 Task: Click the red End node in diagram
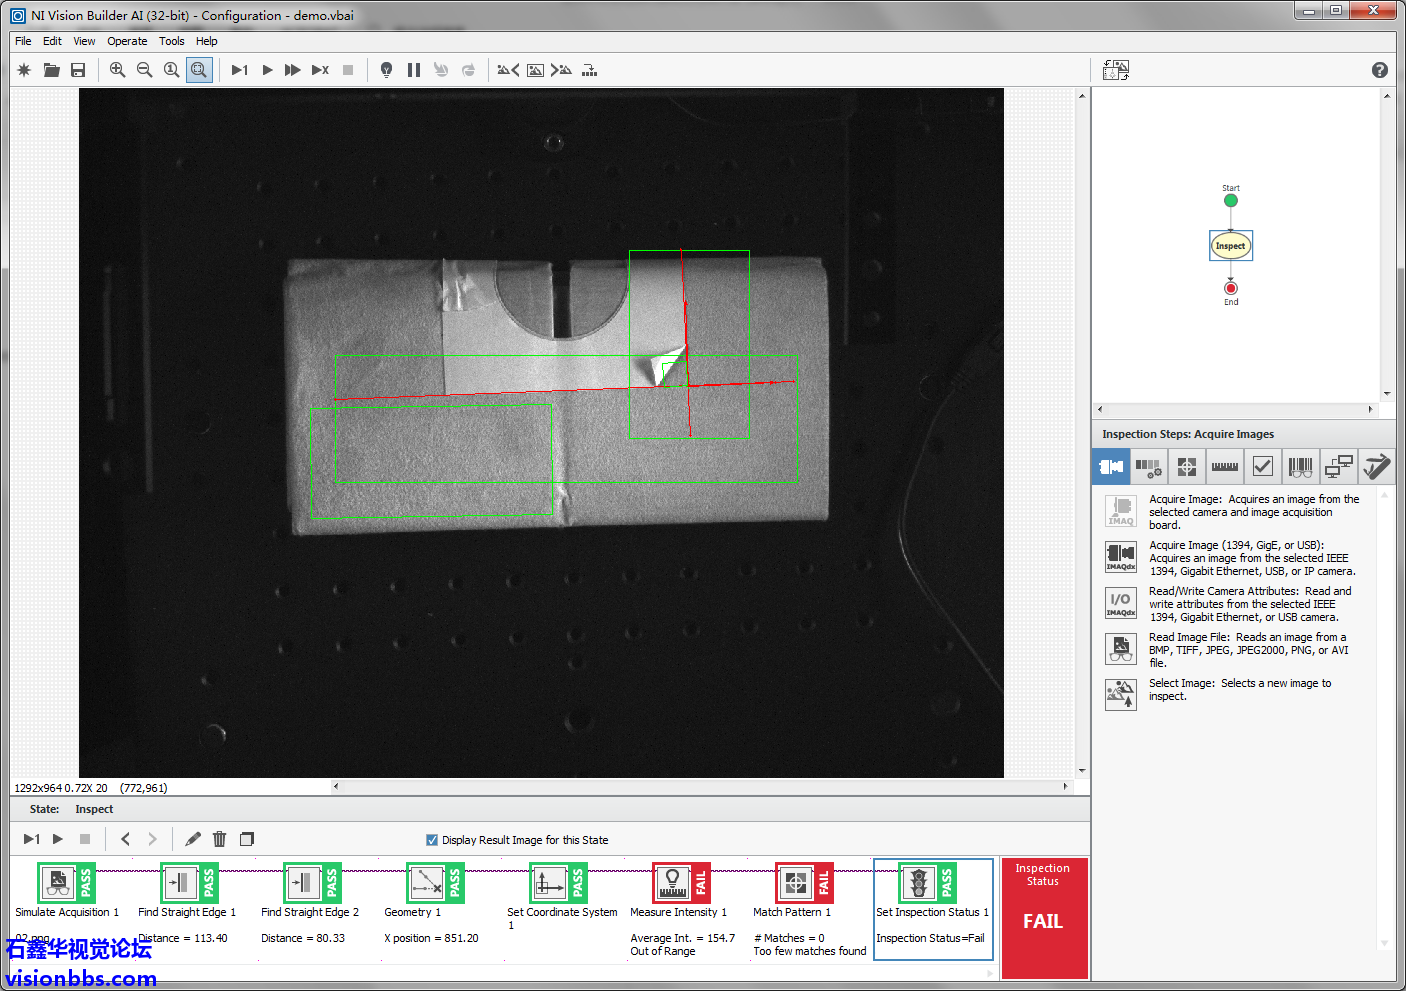[1231, 288]
